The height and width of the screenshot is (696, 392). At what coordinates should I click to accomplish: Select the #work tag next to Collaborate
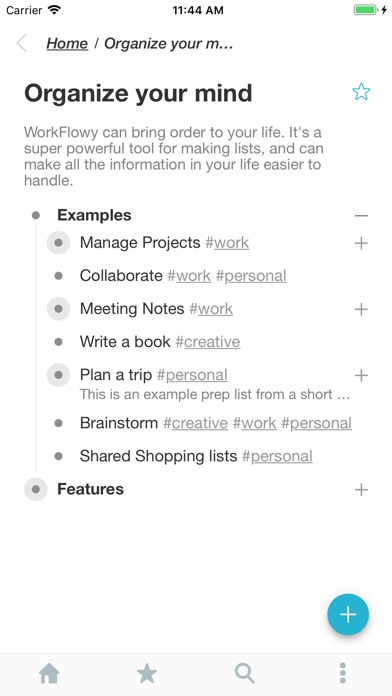[x=189, y=276]
